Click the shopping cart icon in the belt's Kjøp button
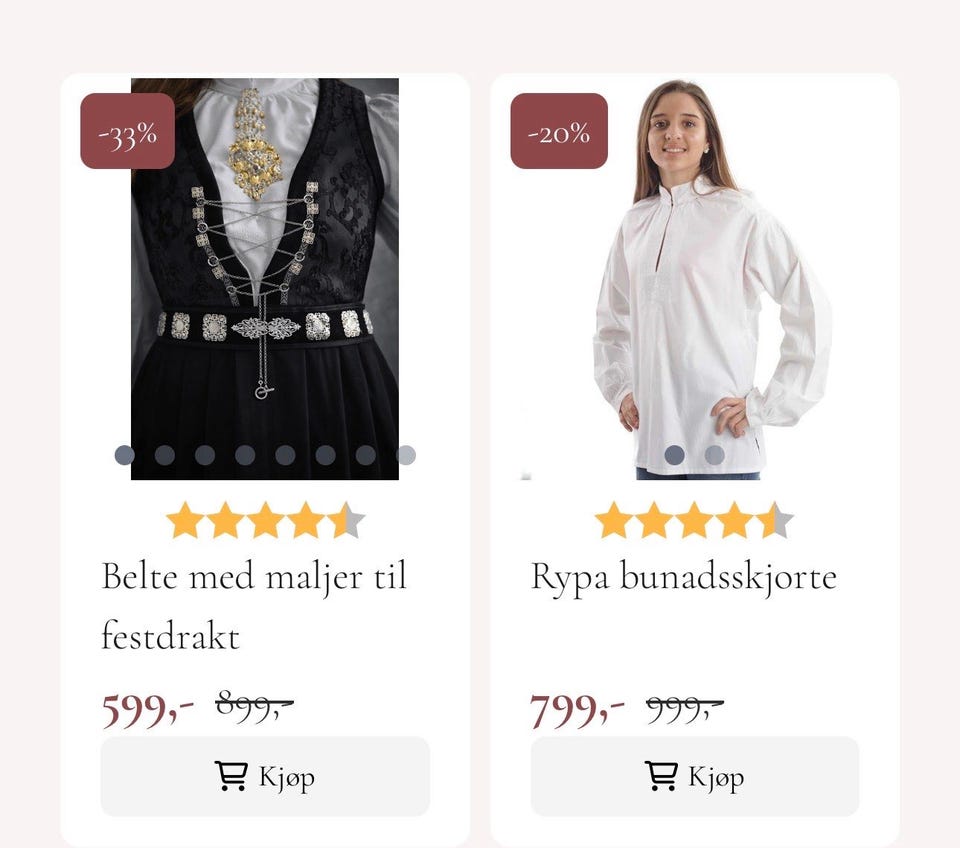The width and height of the screenshot is (960, 848). point(232,774)
